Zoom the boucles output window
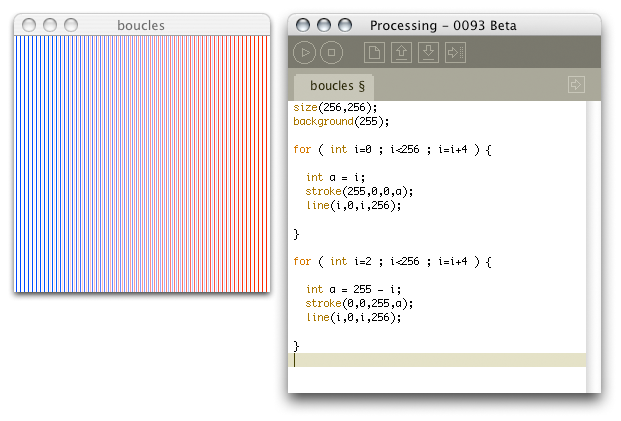The width and height of the screenshot is (621, 421). click(71, 24)
